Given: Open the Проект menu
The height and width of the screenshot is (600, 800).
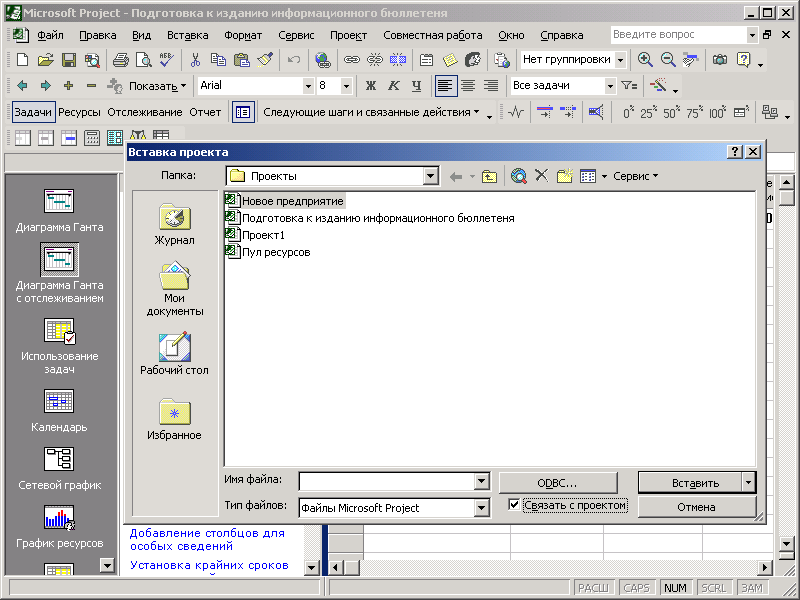Looking at the screenshot, I should 348,35.
